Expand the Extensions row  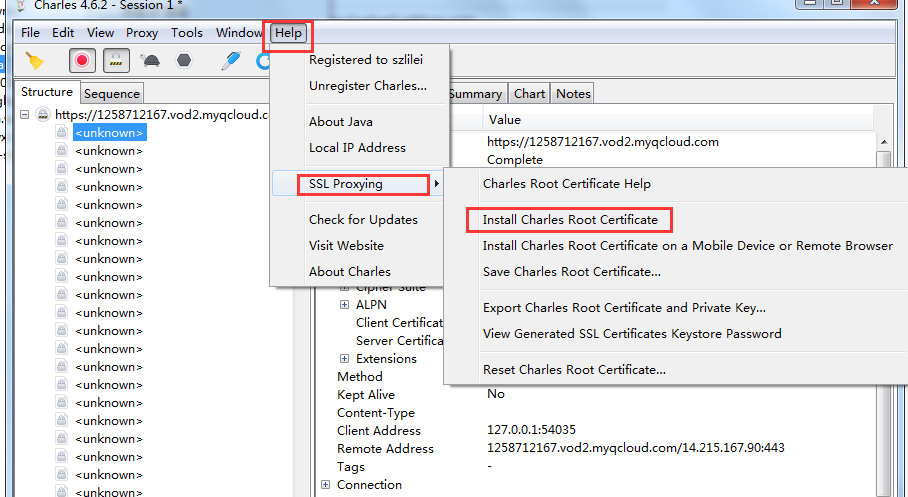[344, 359]
